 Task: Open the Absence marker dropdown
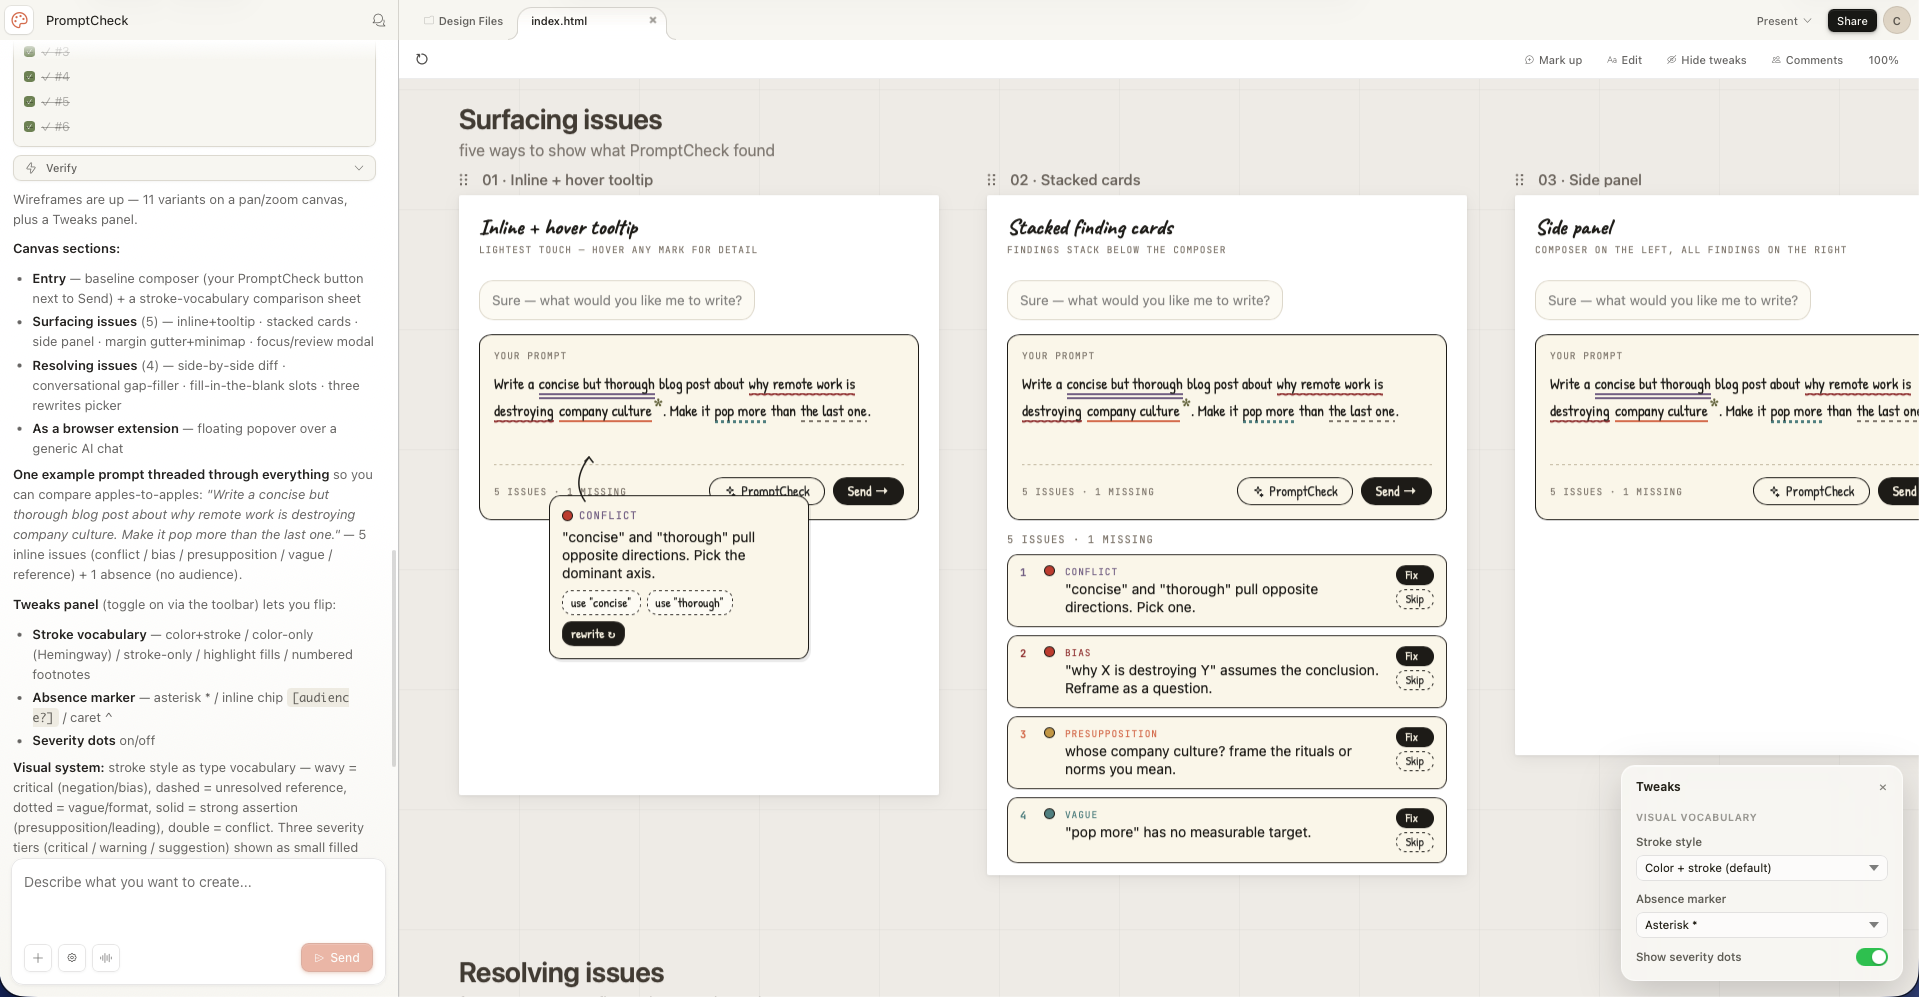[1761, 925]
